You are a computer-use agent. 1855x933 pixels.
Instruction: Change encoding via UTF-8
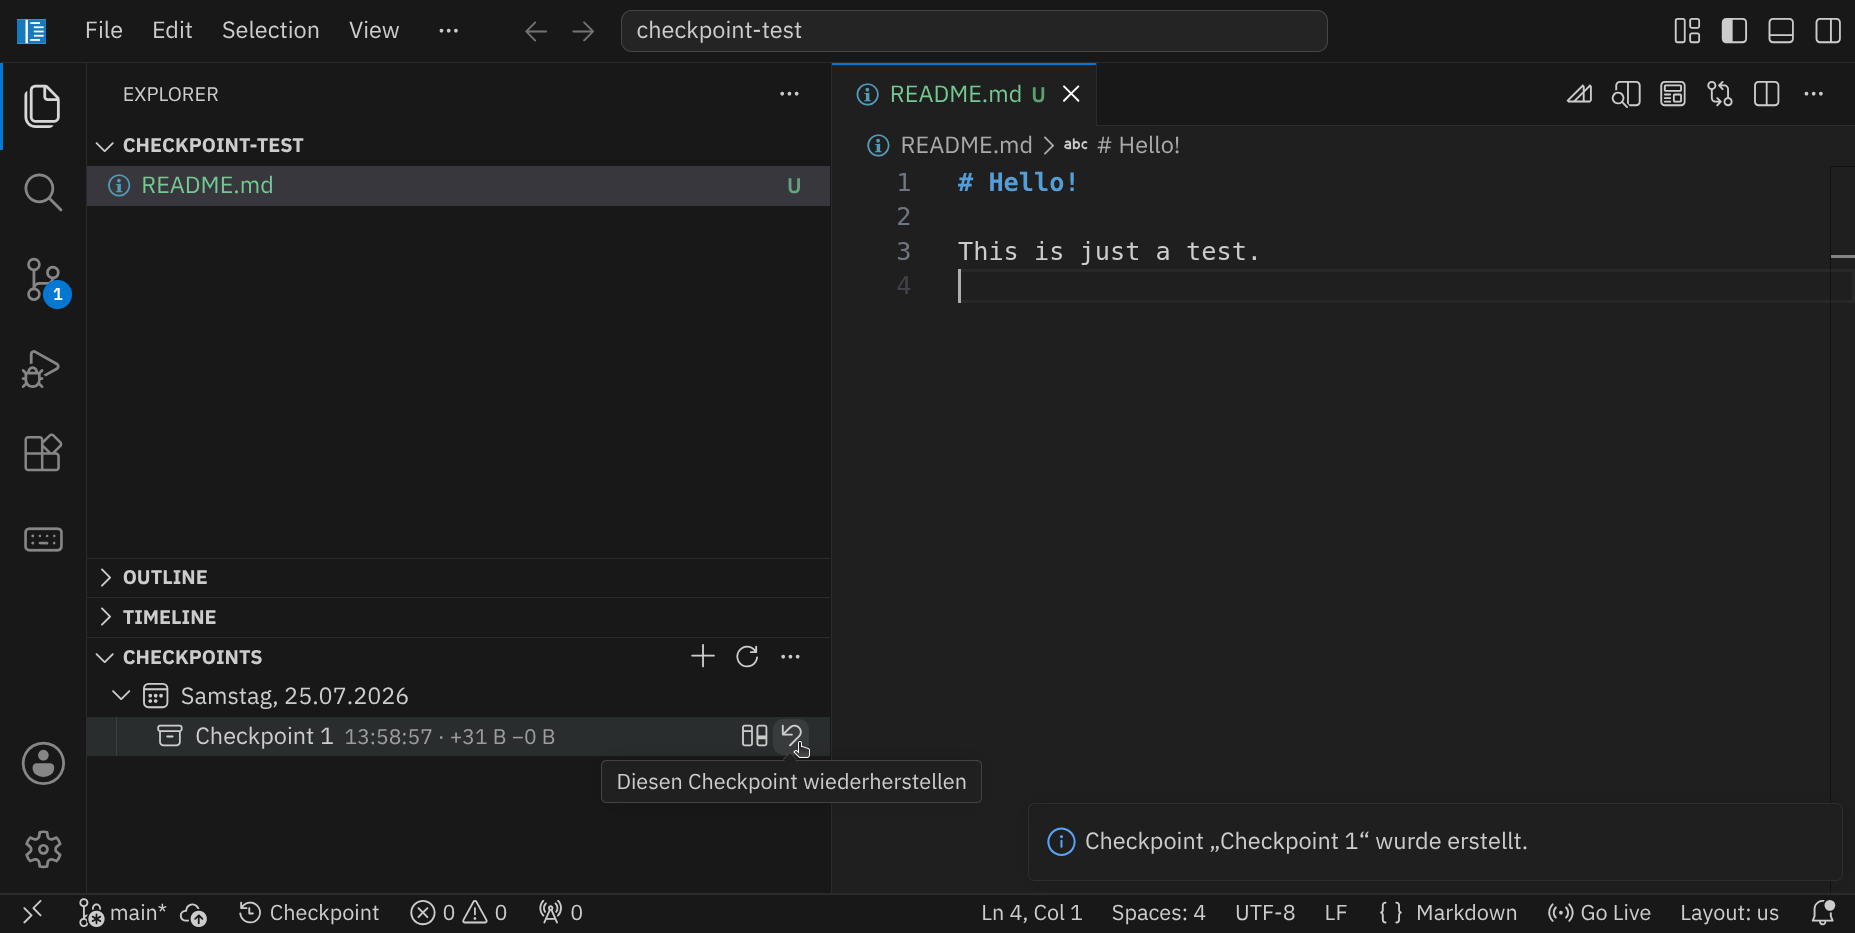[x=1265, y=913]
